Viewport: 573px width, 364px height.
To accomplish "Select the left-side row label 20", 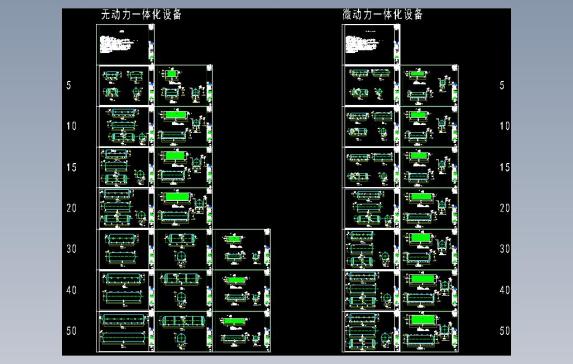I will 72,208.
